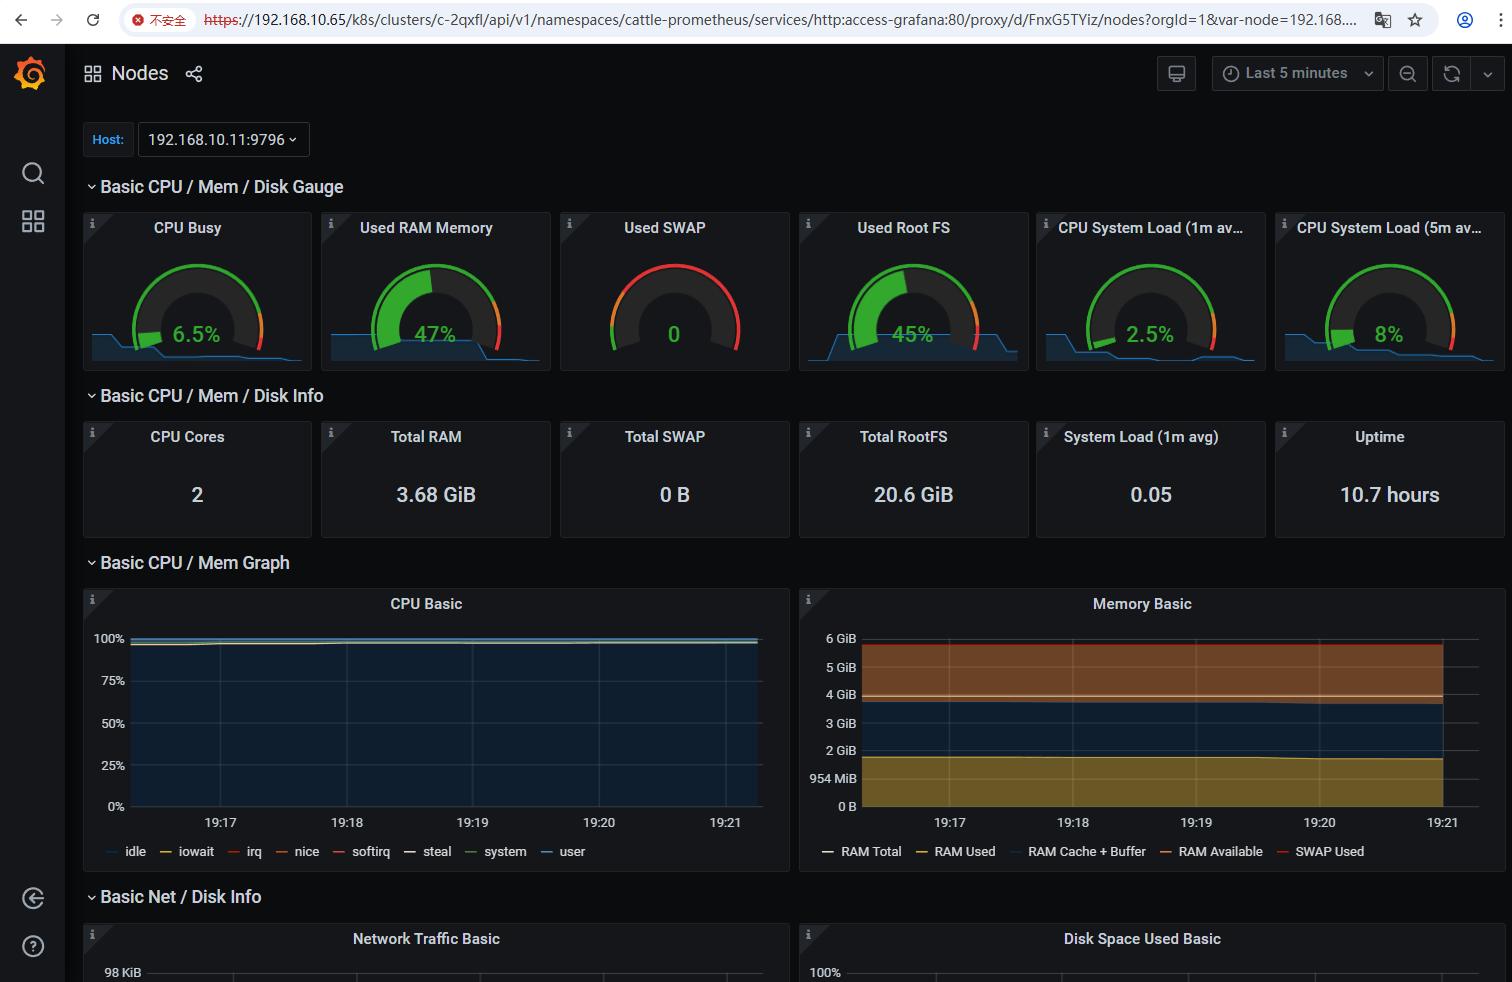Refresh the dashboard
Viewport: 1512px width, 982px height.
[1452, 73]
